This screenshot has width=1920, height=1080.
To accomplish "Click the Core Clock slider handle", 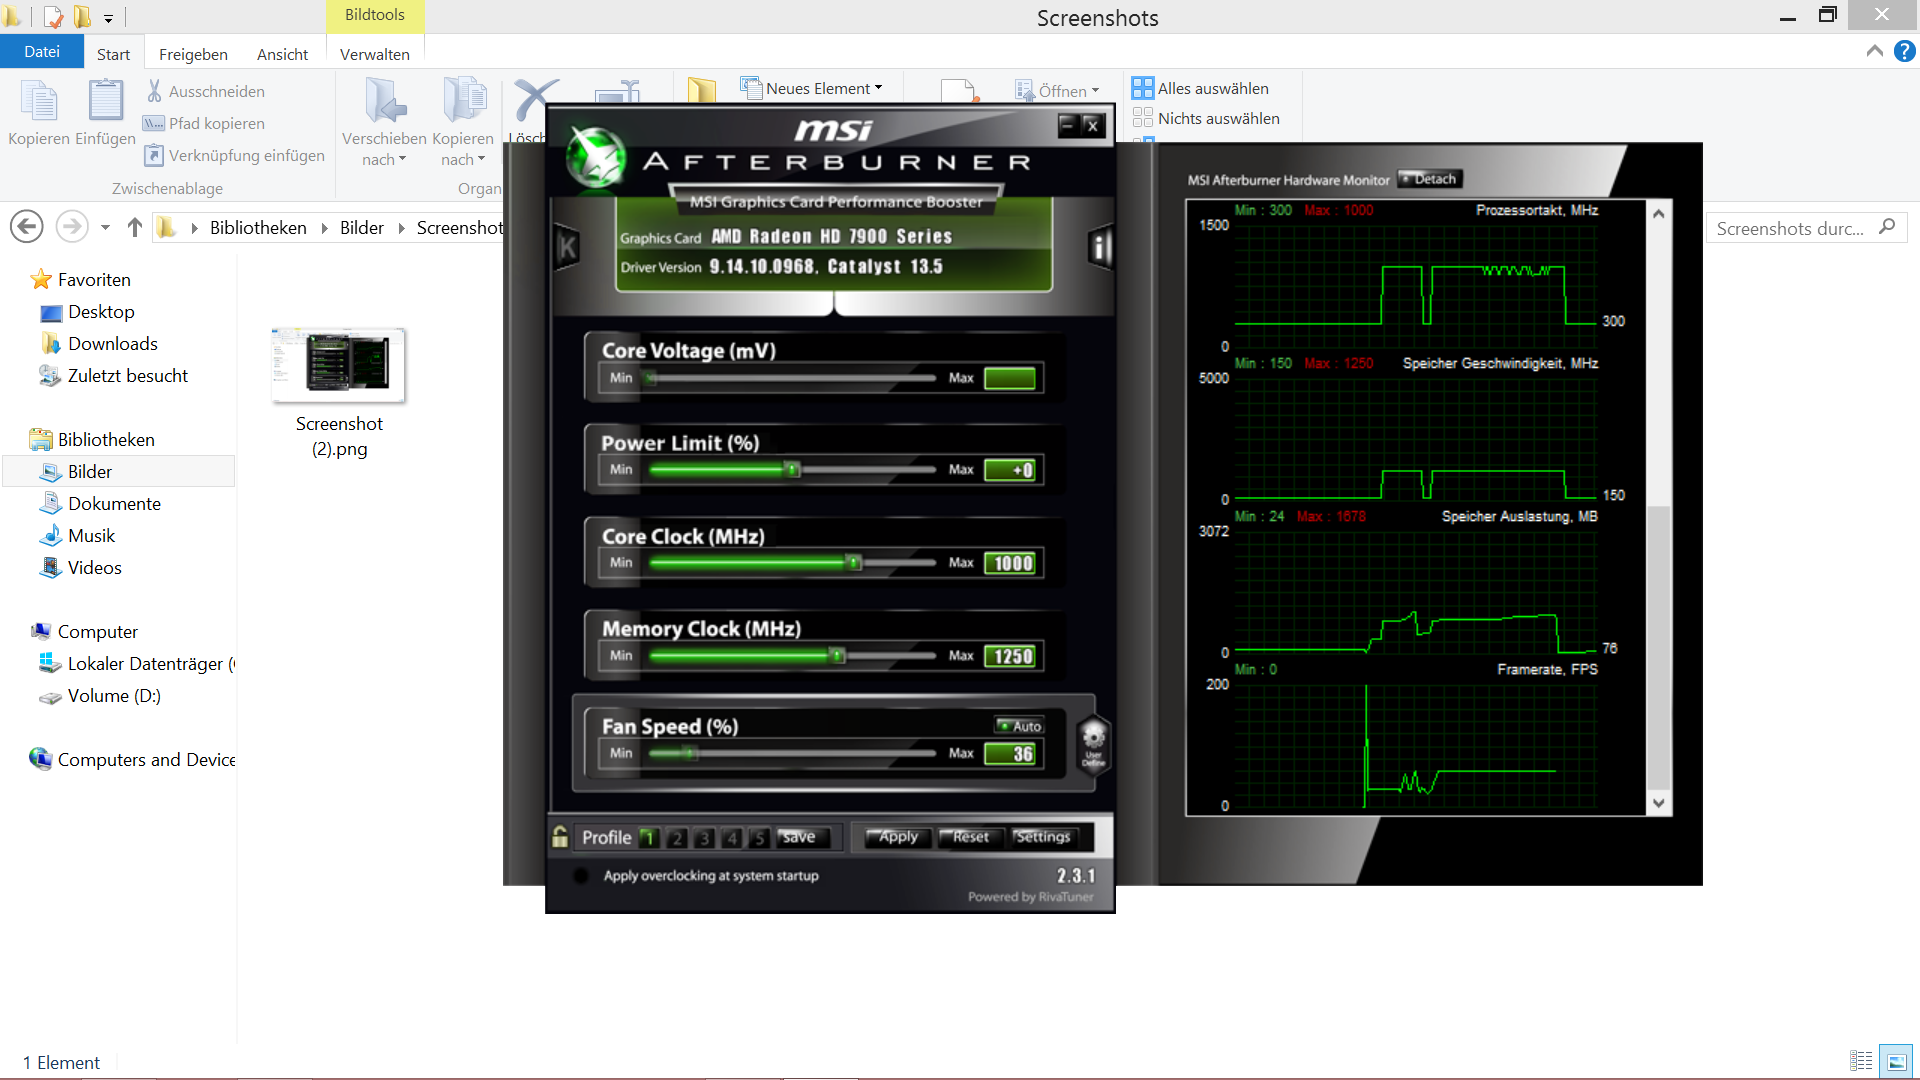I will tap(854, 563).
